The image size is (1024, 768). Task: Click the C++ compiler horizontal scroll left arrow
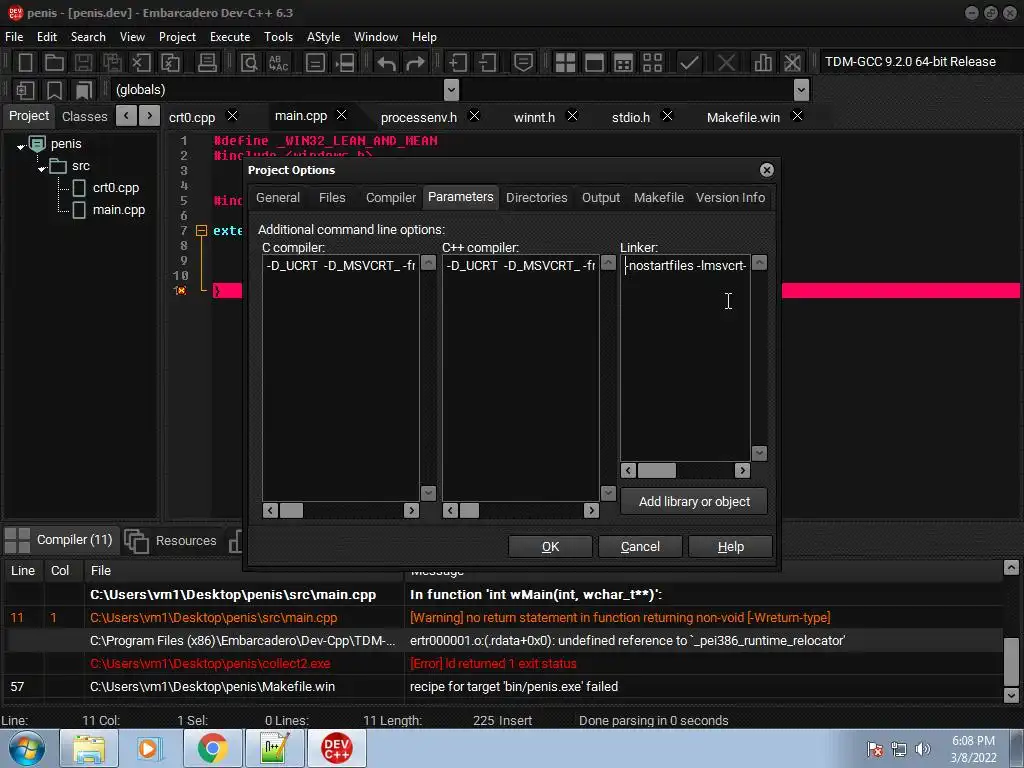(450, 511)
